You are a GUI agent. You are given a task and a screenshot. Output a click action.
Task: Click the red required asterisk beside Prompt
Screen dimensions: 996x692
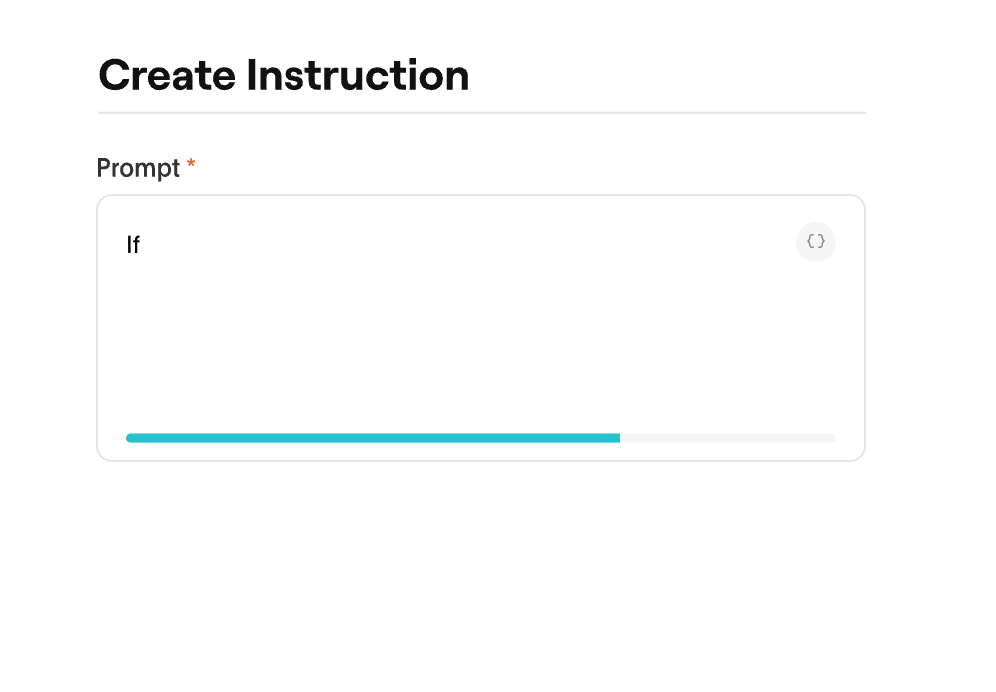191,165
